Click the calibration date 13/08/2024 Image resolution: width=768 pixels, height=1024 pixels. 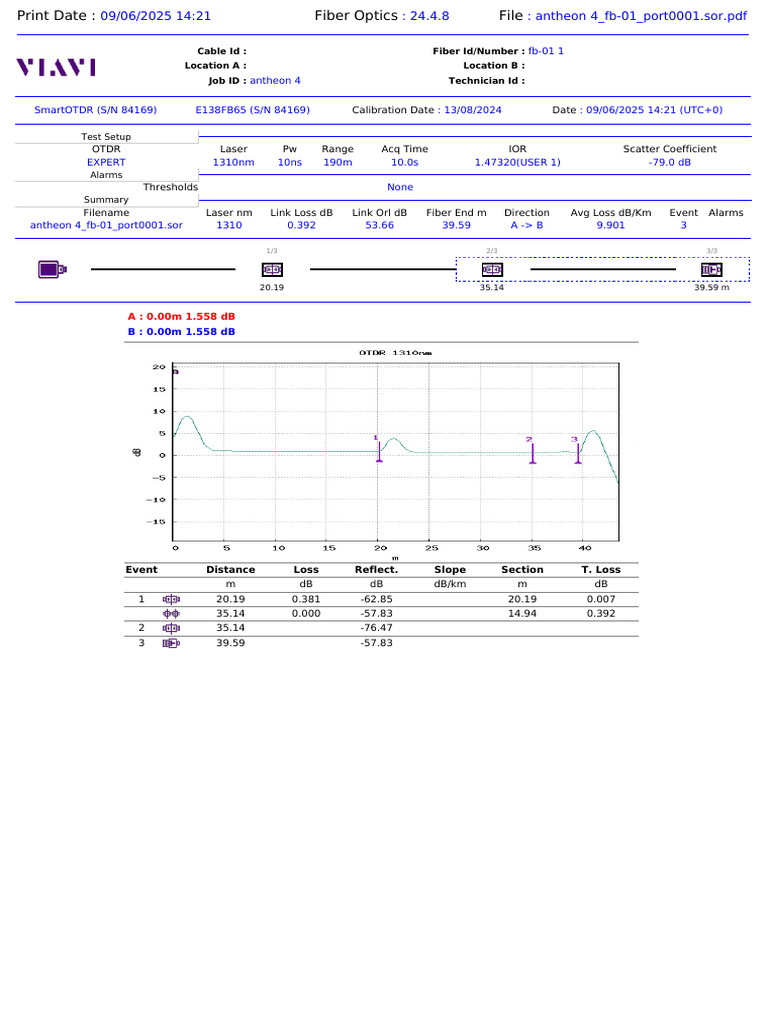[x=473, y=110]
